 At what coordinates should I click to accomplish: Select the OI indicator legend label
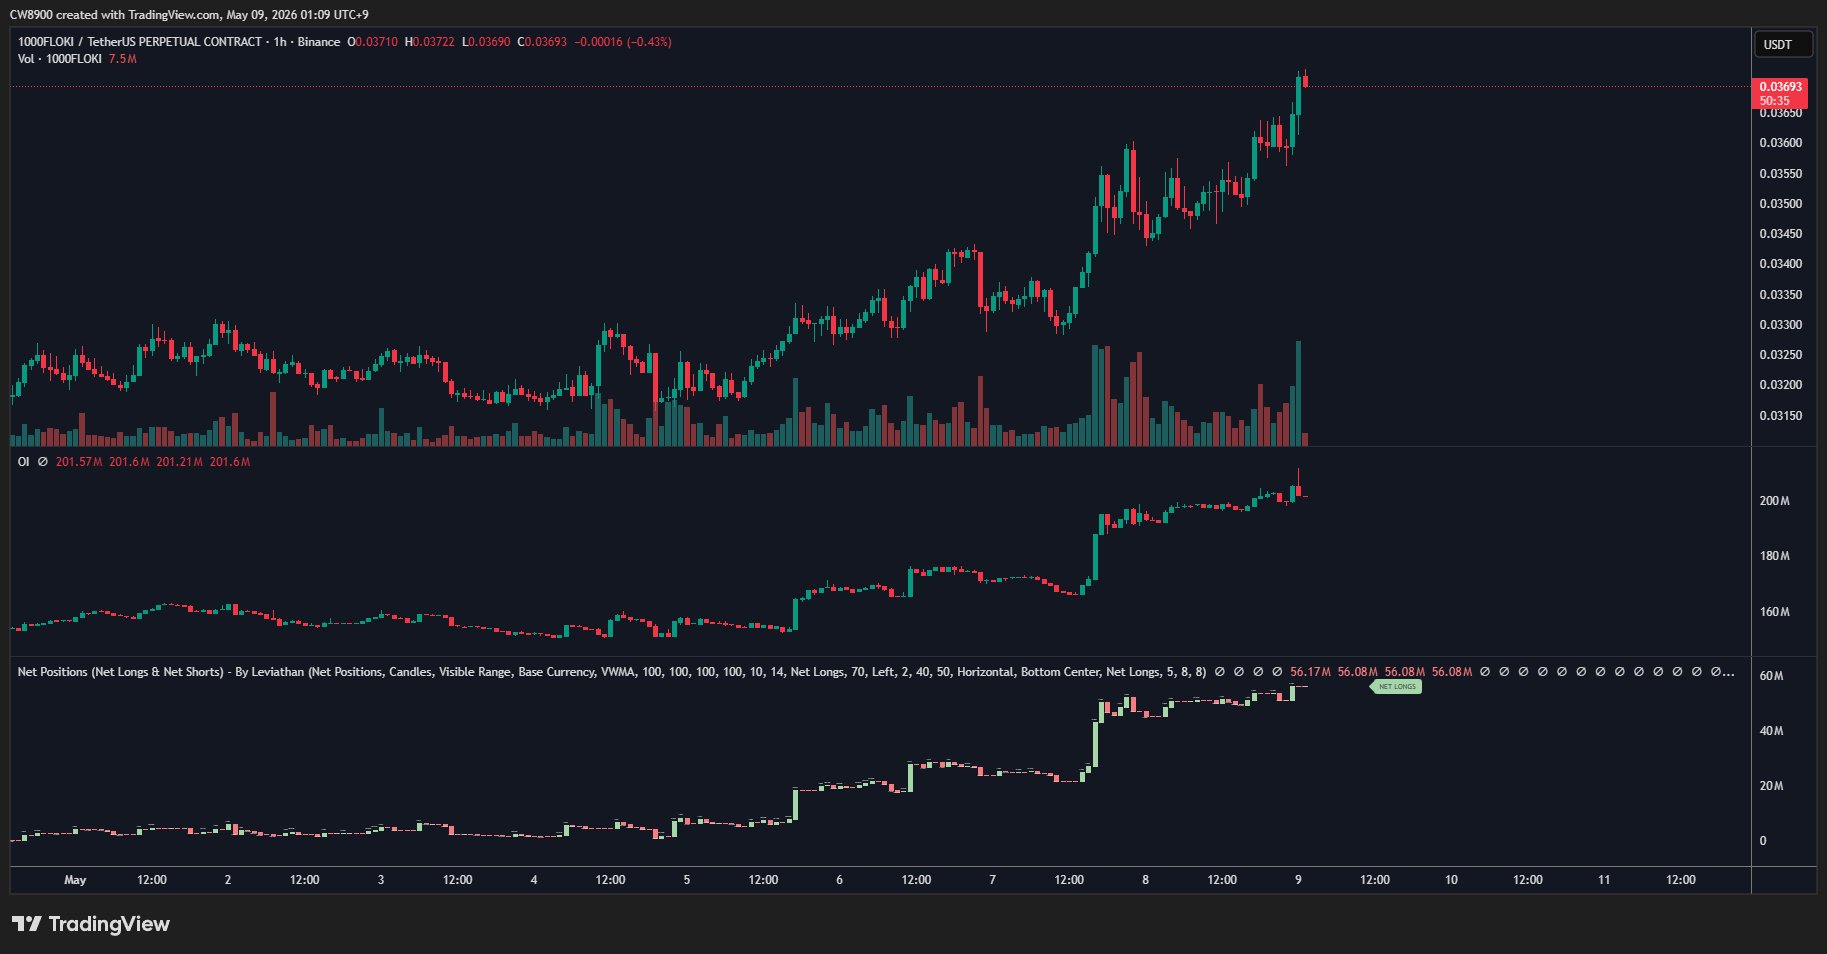pyautogui.click(x=23, y=462)
